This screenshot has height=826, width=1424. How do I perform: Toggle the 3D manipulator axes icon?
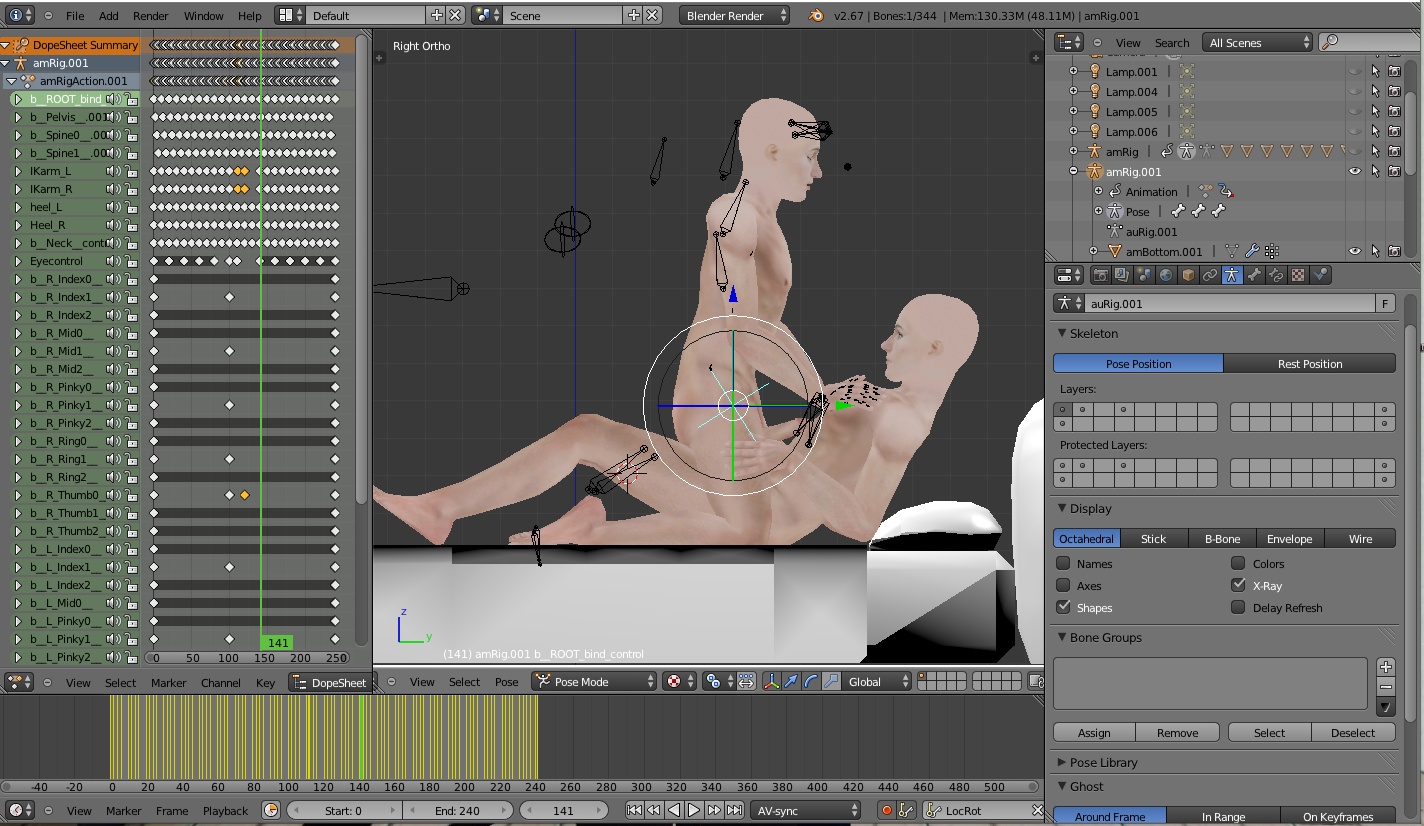[772, 682]
